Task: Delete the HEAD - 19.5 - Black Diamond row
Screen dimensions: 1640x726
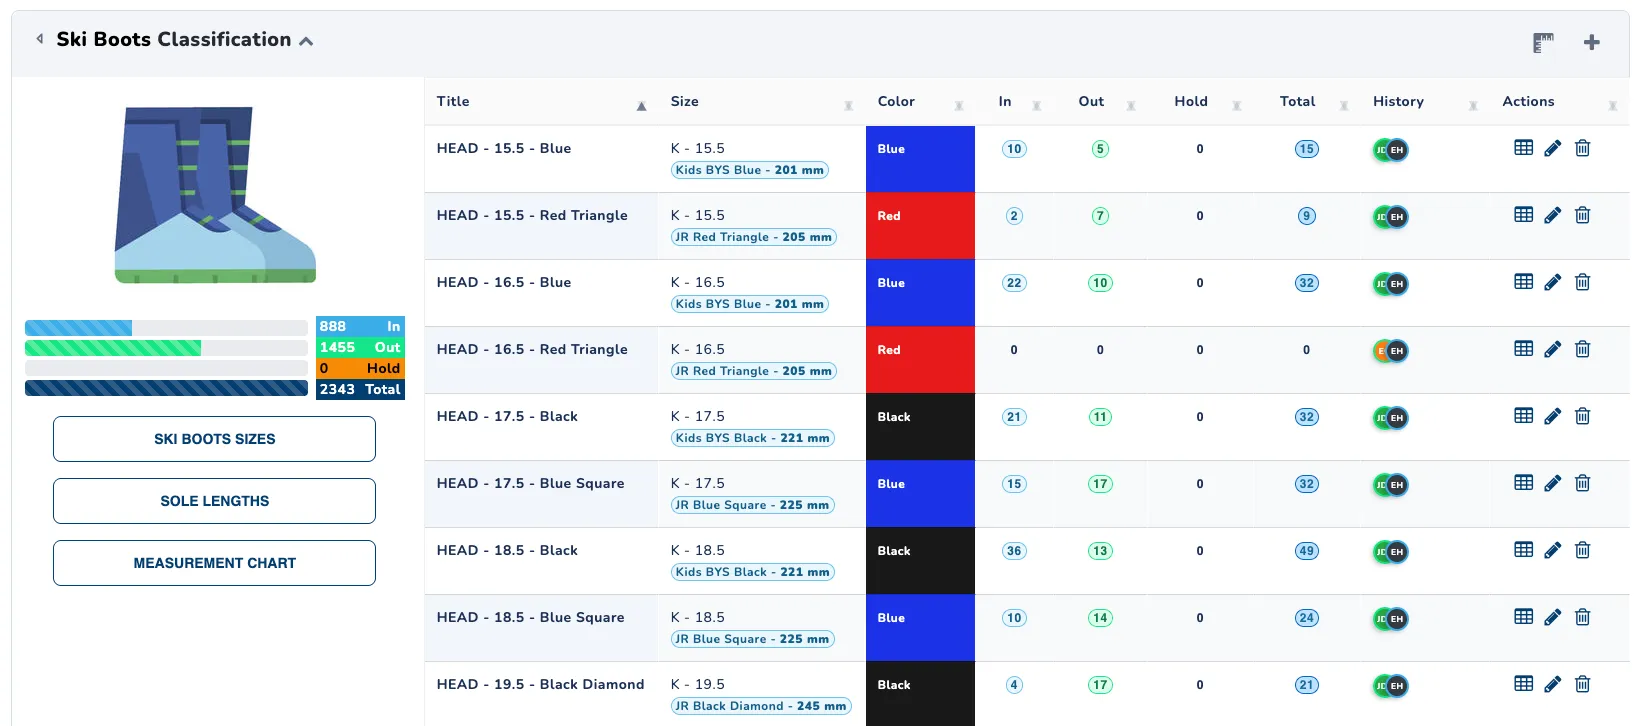Action: click(x=1583, y=684)
